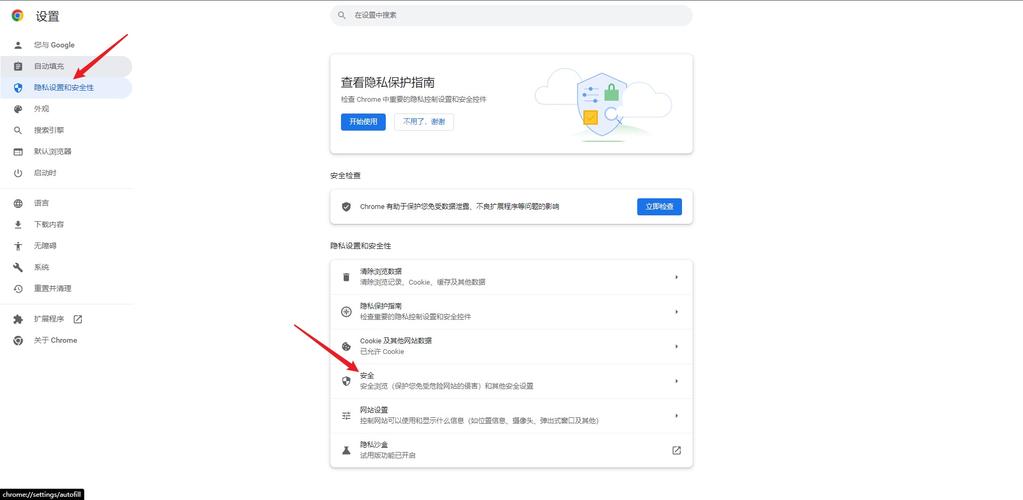
Task: Click the 试用版功能已开启 text
Action: (x=388, y=455)
